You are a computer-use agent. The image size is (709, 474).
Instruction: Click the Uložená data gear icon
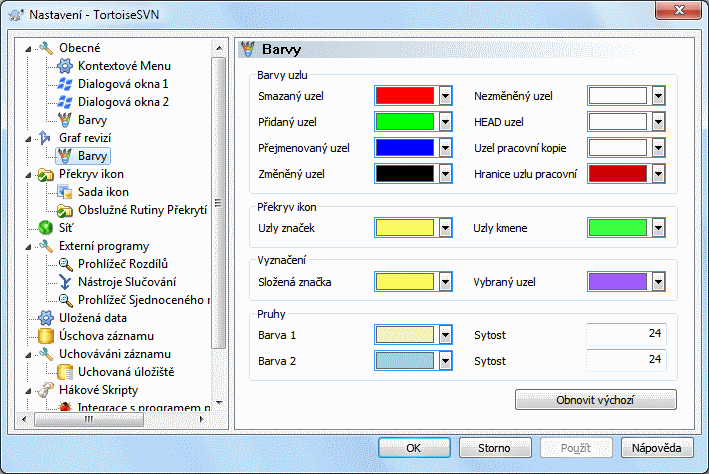(x=46, y=318)
